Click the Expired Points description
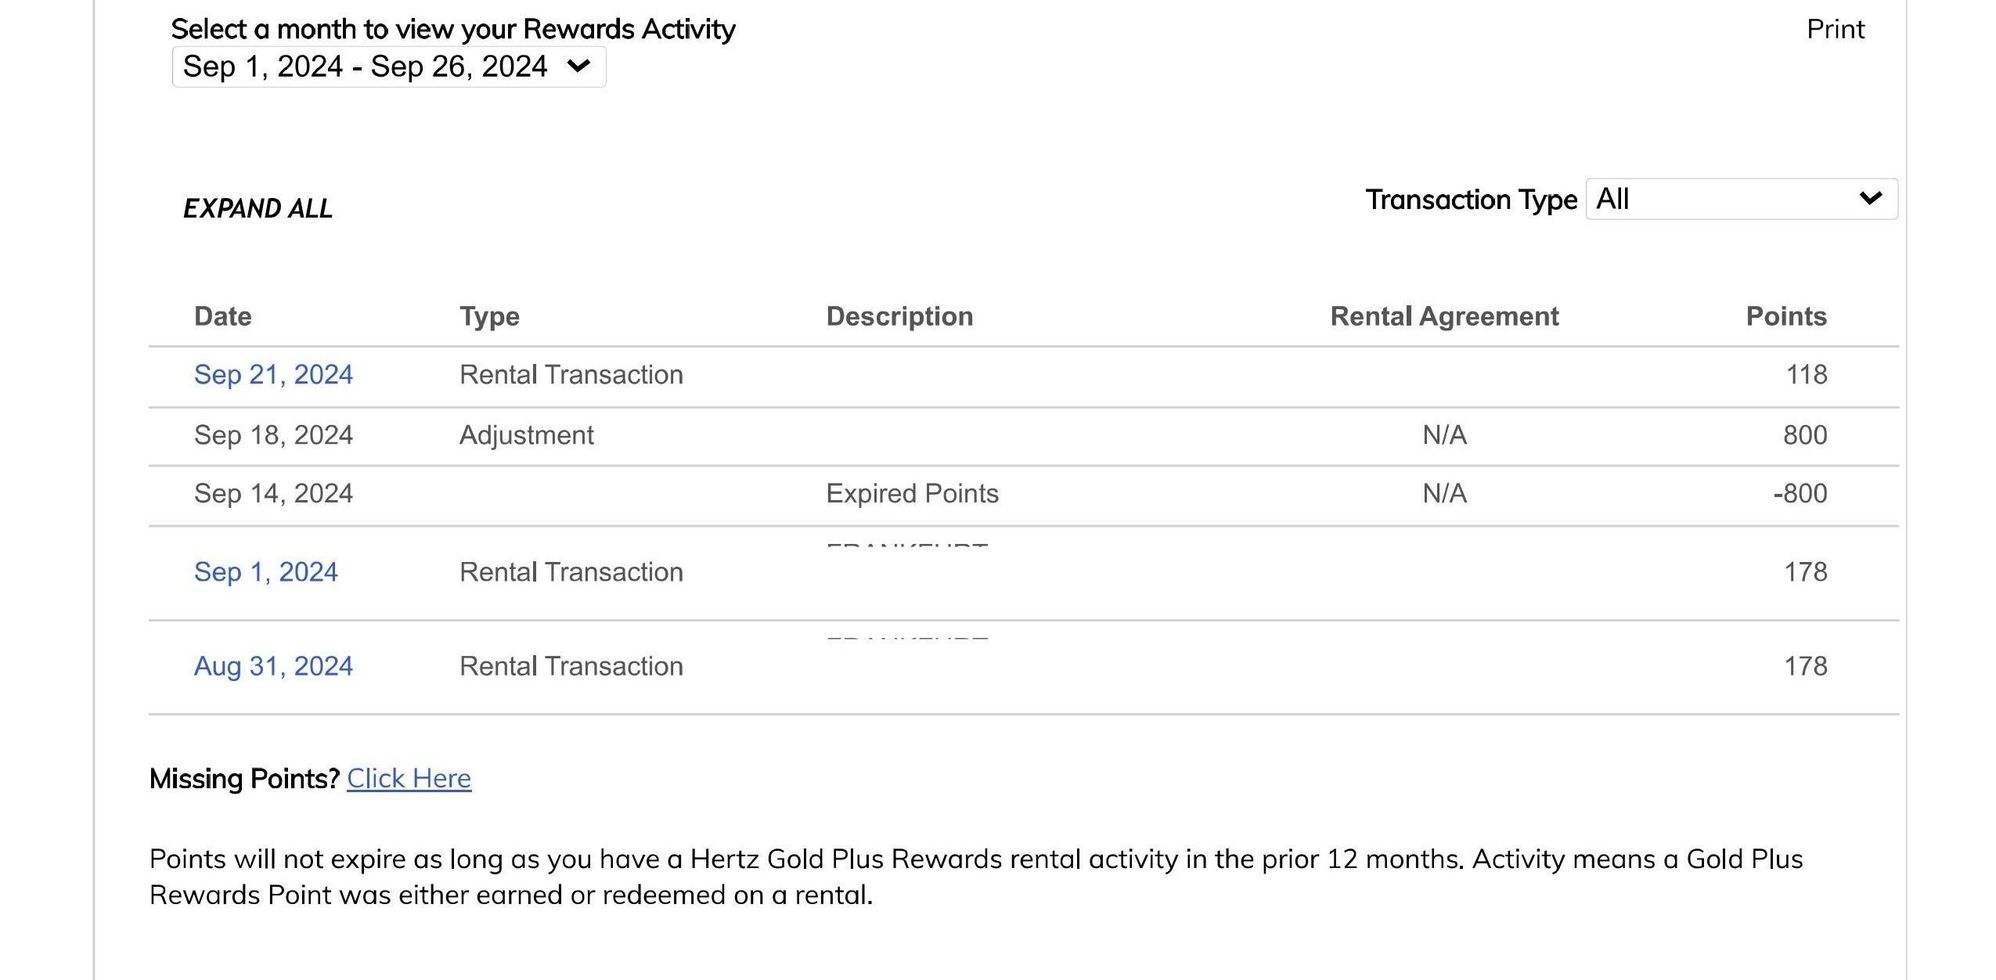 point(912,493)
